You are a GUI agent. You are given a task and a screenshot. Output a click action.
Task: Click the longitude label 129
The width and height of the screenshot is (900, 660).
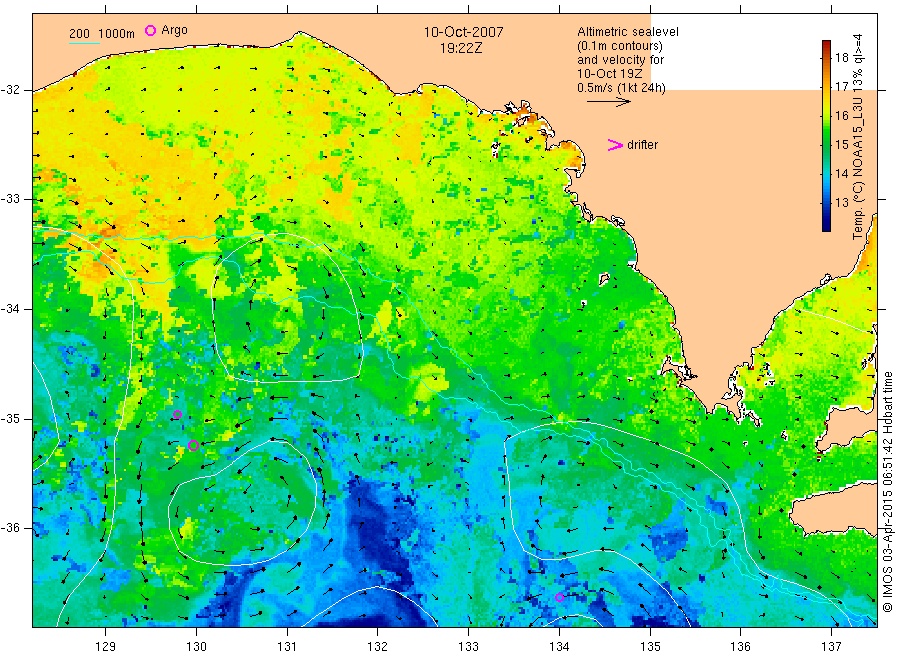[x=106, y=647]
